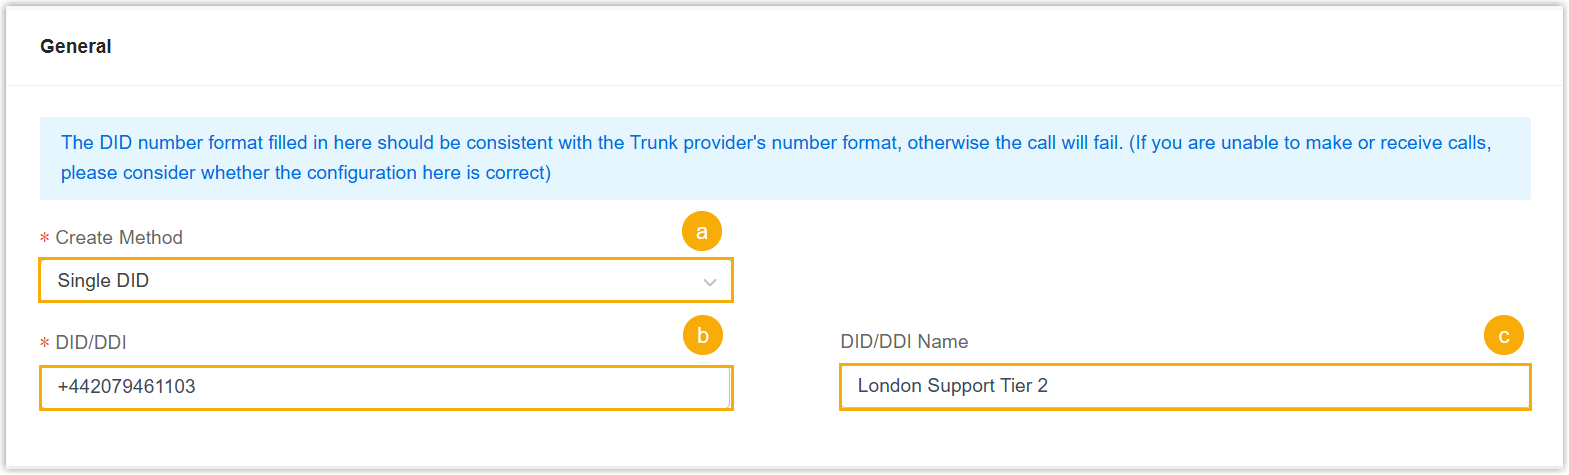Click the "DID/DDI" field label
Viewport: 1569px width, 475px height.
point(91,343)
